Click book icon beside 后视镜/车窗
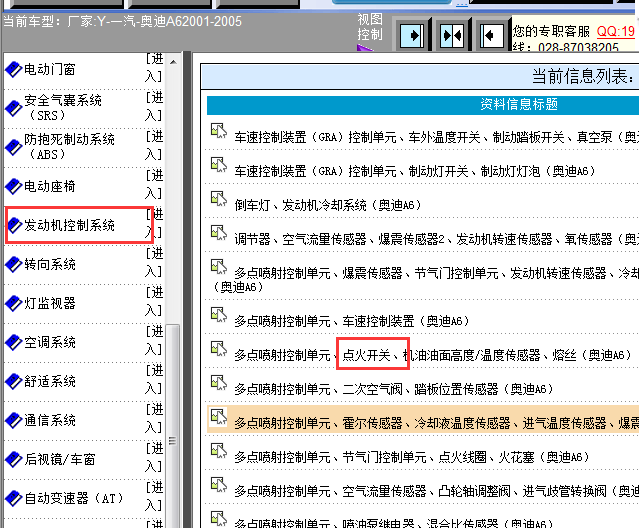 click(x=13, y=459)
